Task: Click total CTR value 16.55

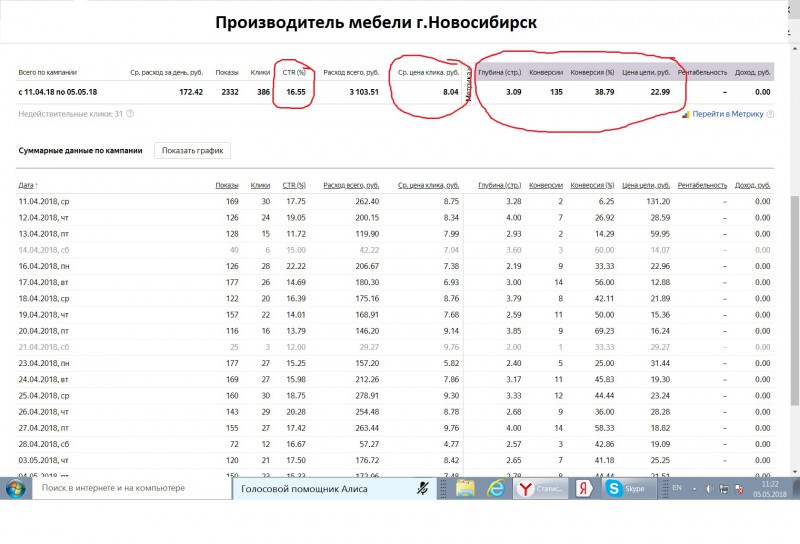Action: [x=296, y=92]
